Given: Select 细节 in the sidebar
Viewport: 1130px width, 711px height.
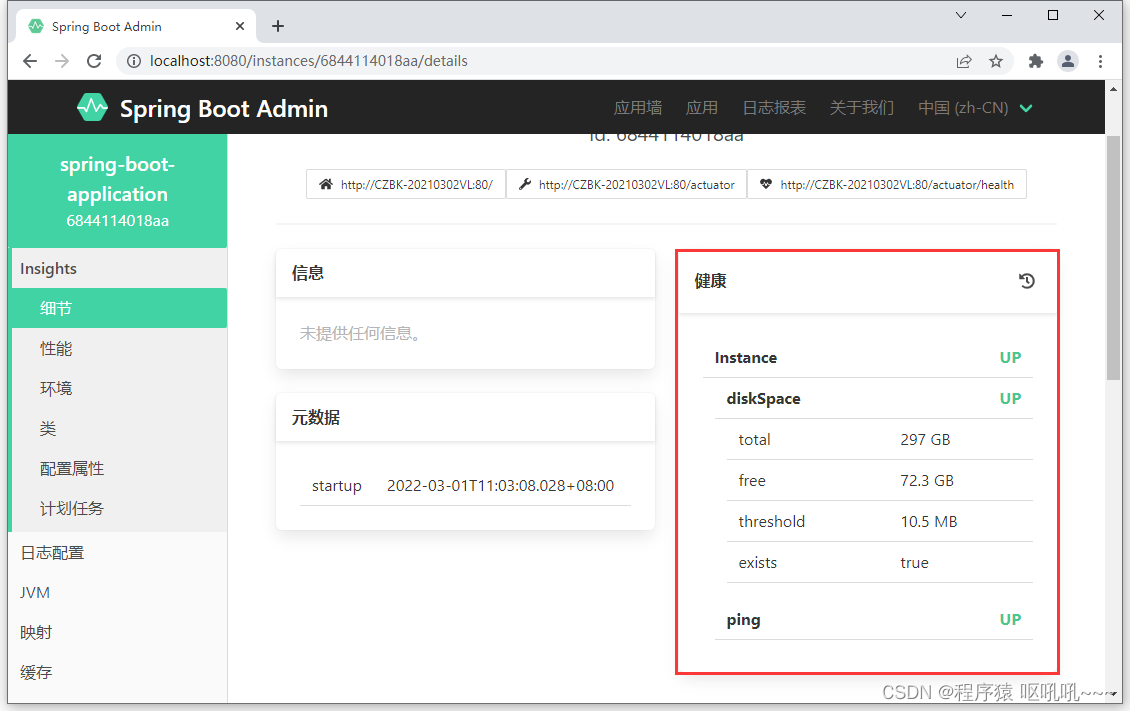Looking at the screenshot, I should point(119,308).
